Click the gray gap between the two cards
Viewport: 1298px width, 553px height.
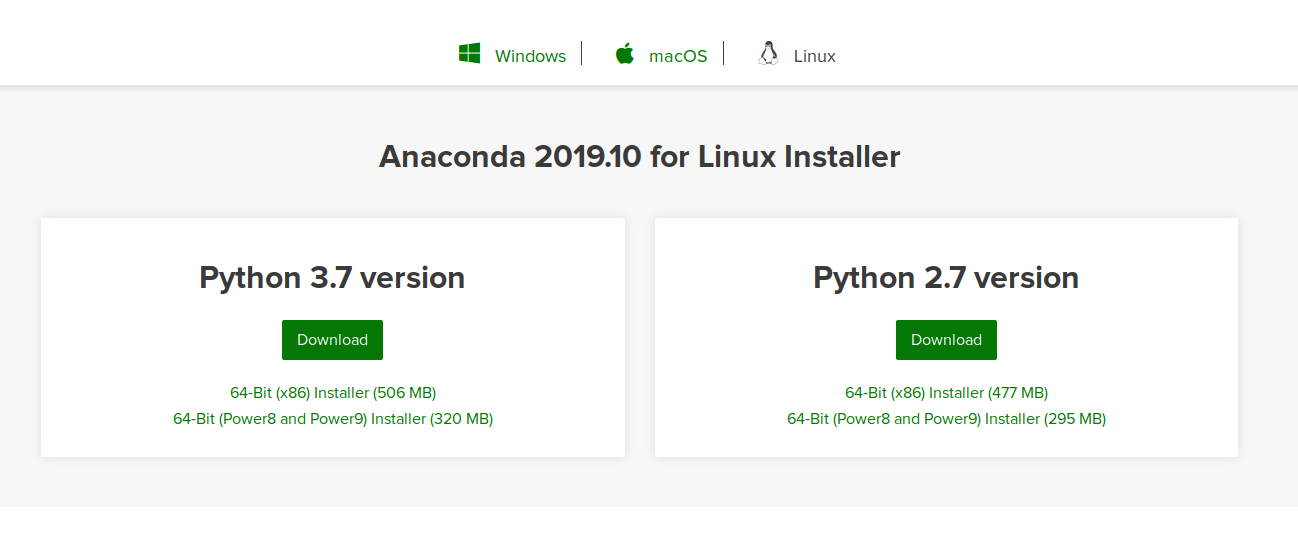coord(640,338)
